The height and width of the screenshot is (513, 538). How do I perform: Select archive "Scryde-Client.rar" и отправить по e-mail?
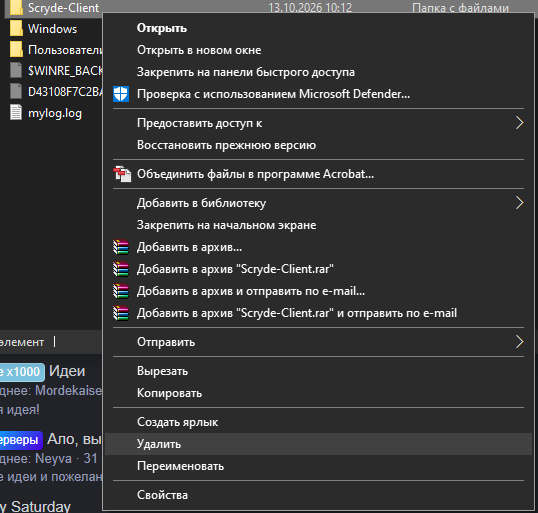(x=318, y=313)
